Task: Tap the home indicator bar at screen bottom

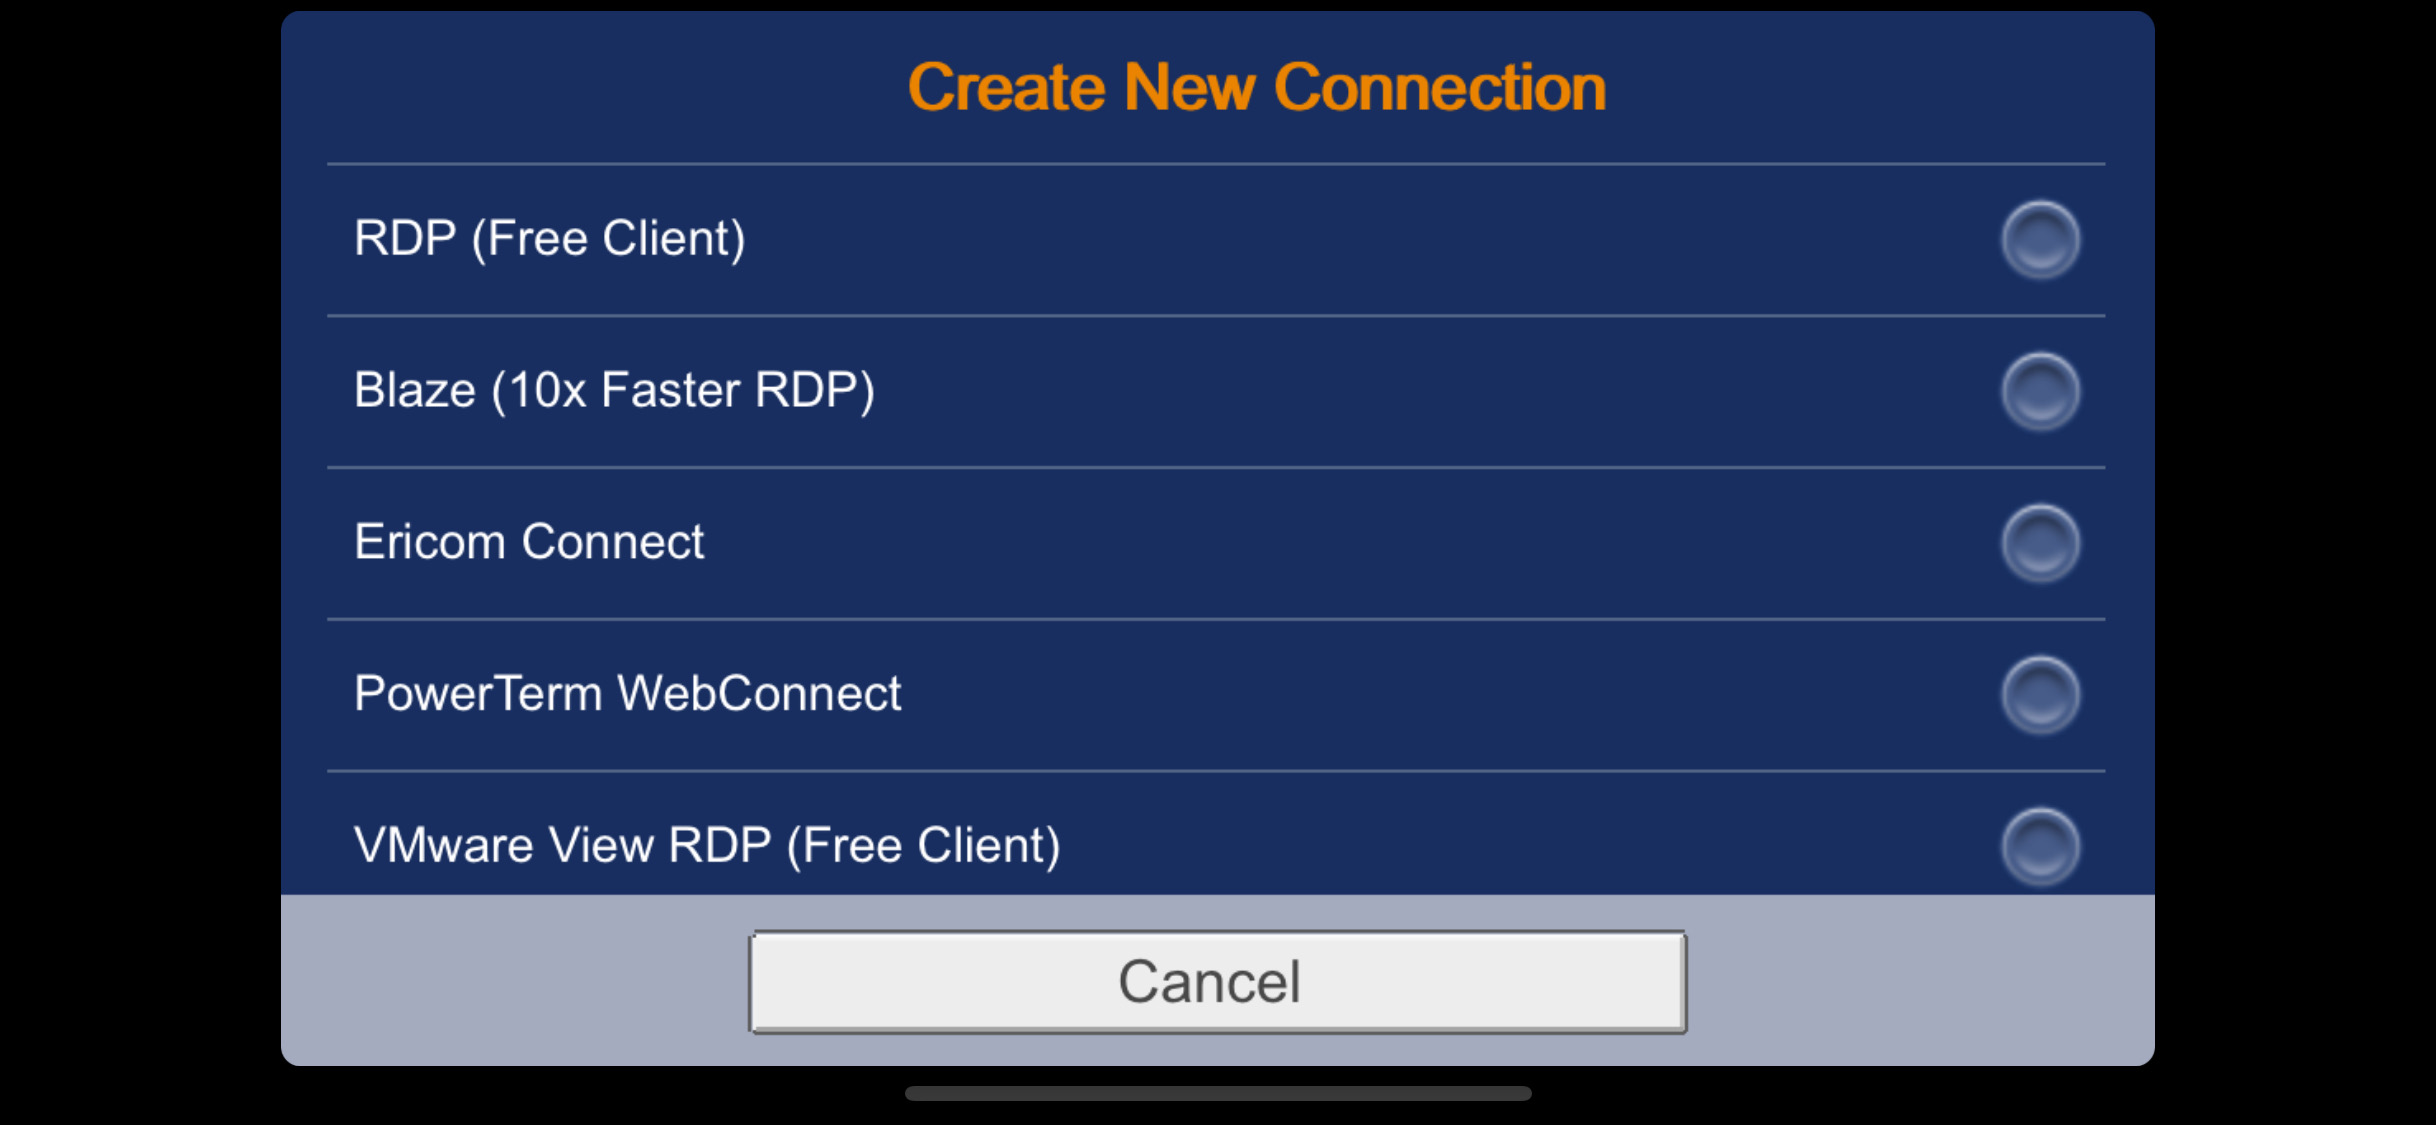Action: [1217, 1093]
